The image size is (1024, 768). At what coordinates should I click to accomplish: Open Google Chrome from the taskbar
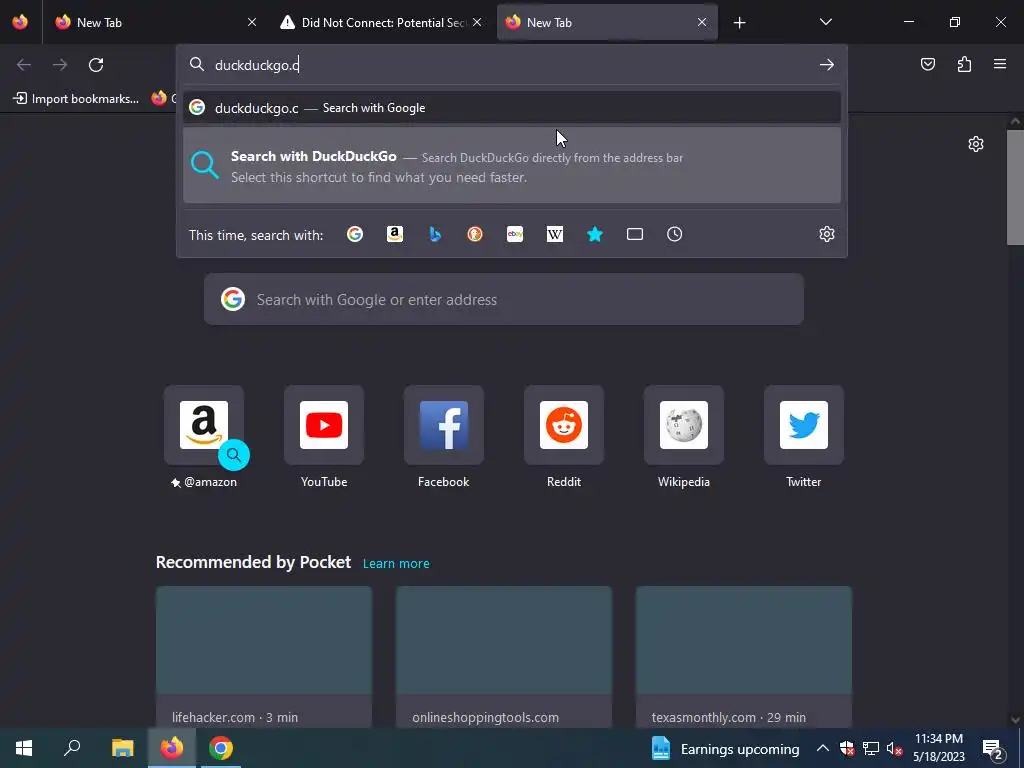pos(221,748)
